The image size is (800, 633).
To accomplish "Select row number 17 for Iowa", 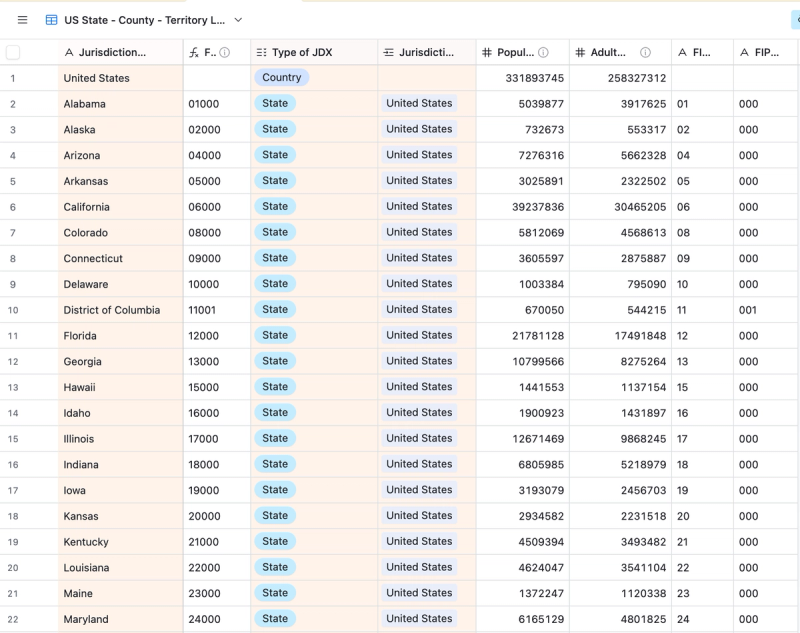I will pyautogui.click(x=13, y=490).
